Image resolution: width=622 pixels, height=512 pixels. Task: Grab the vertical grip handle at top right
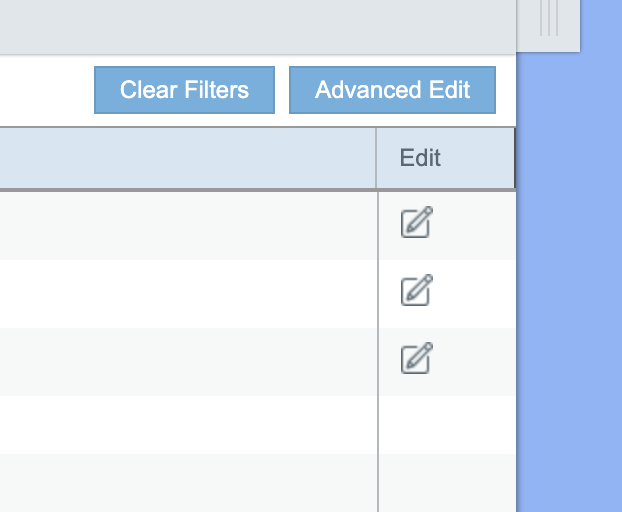click(548, 18)
